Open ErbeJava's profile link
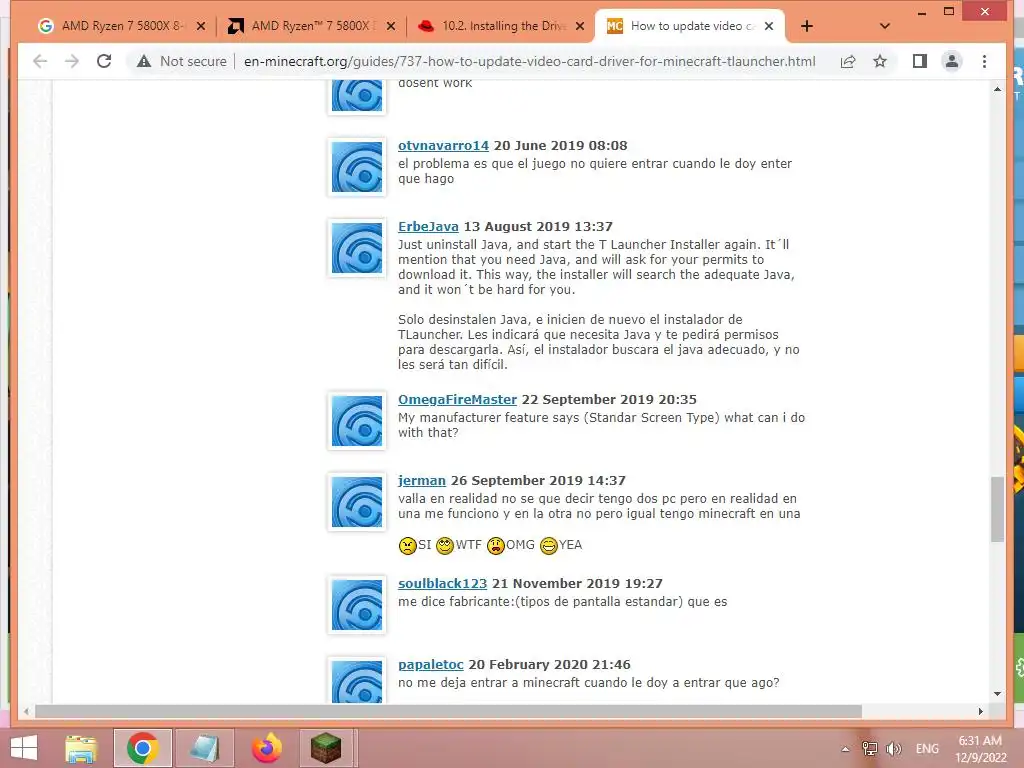This screenshot has height=768, width=1024. coord(428,227)
